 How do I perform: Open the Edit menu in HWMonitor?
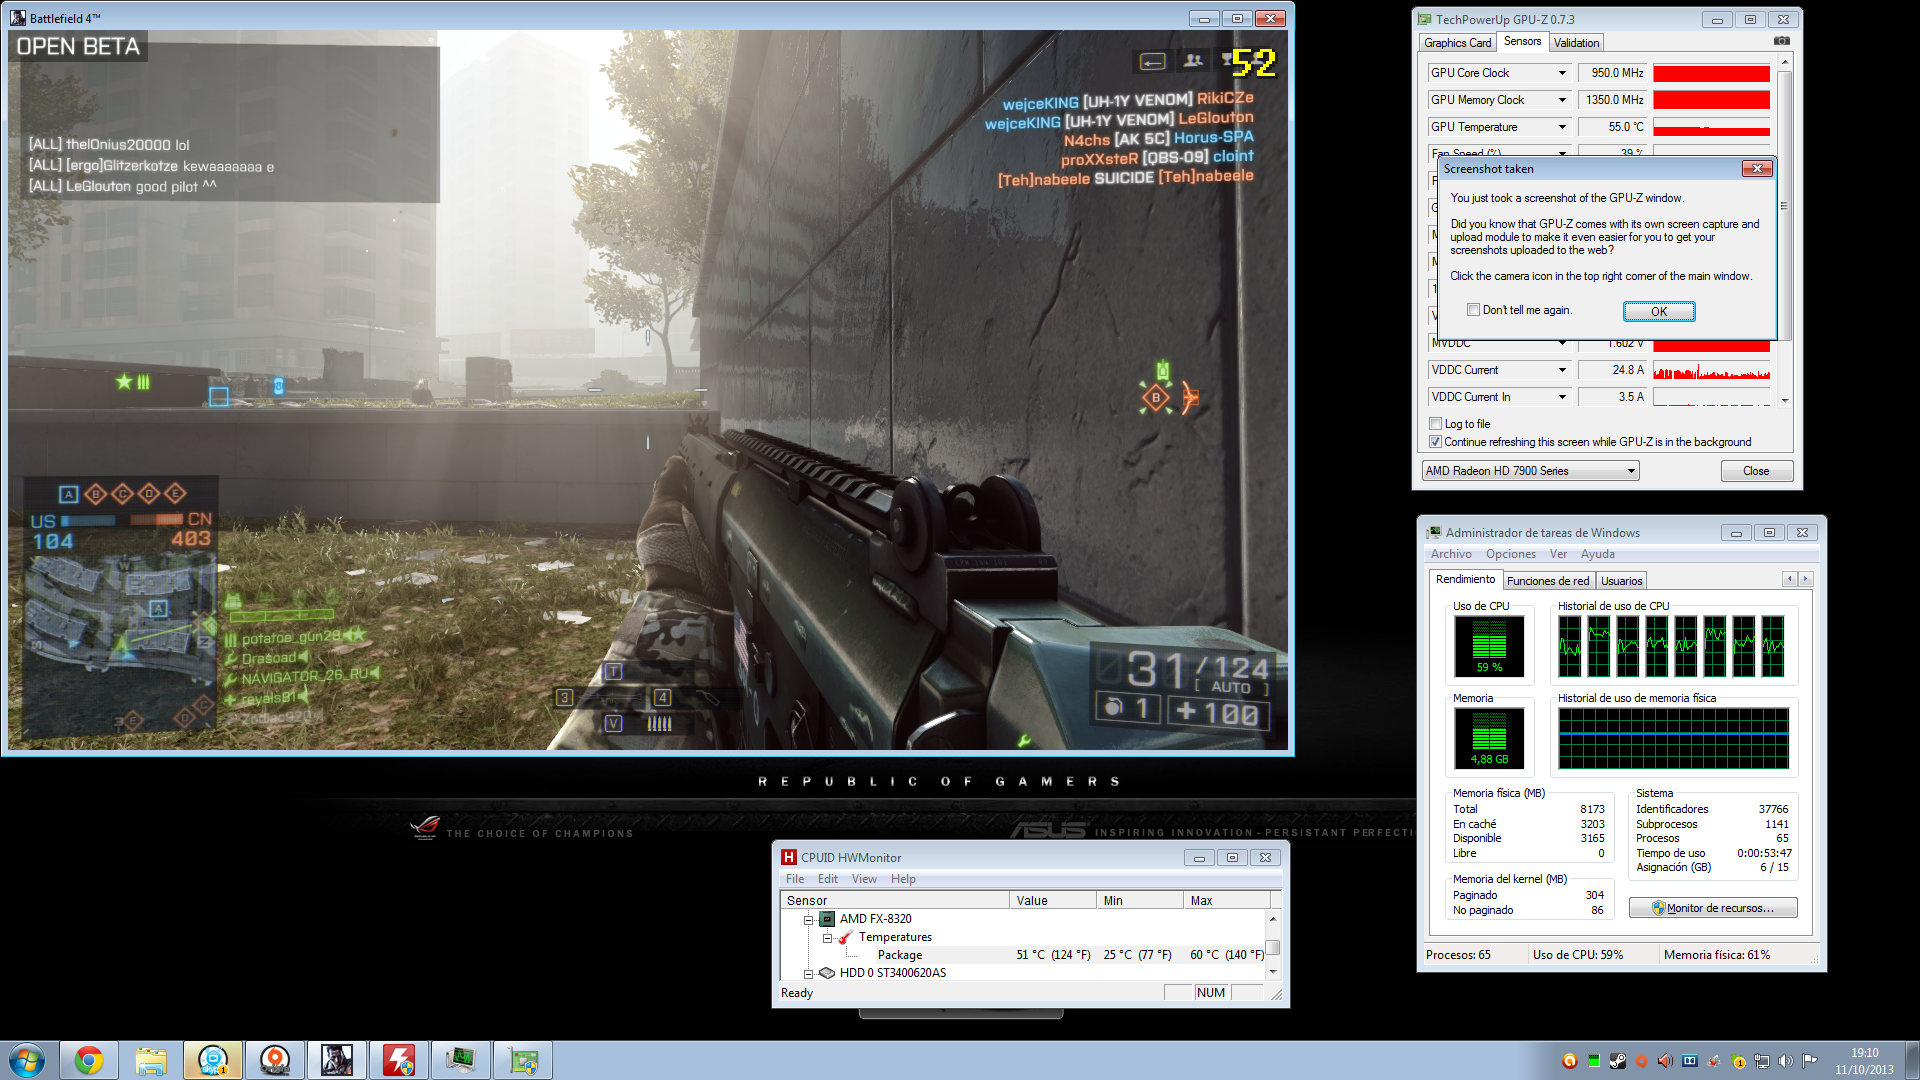click(828, 879)
